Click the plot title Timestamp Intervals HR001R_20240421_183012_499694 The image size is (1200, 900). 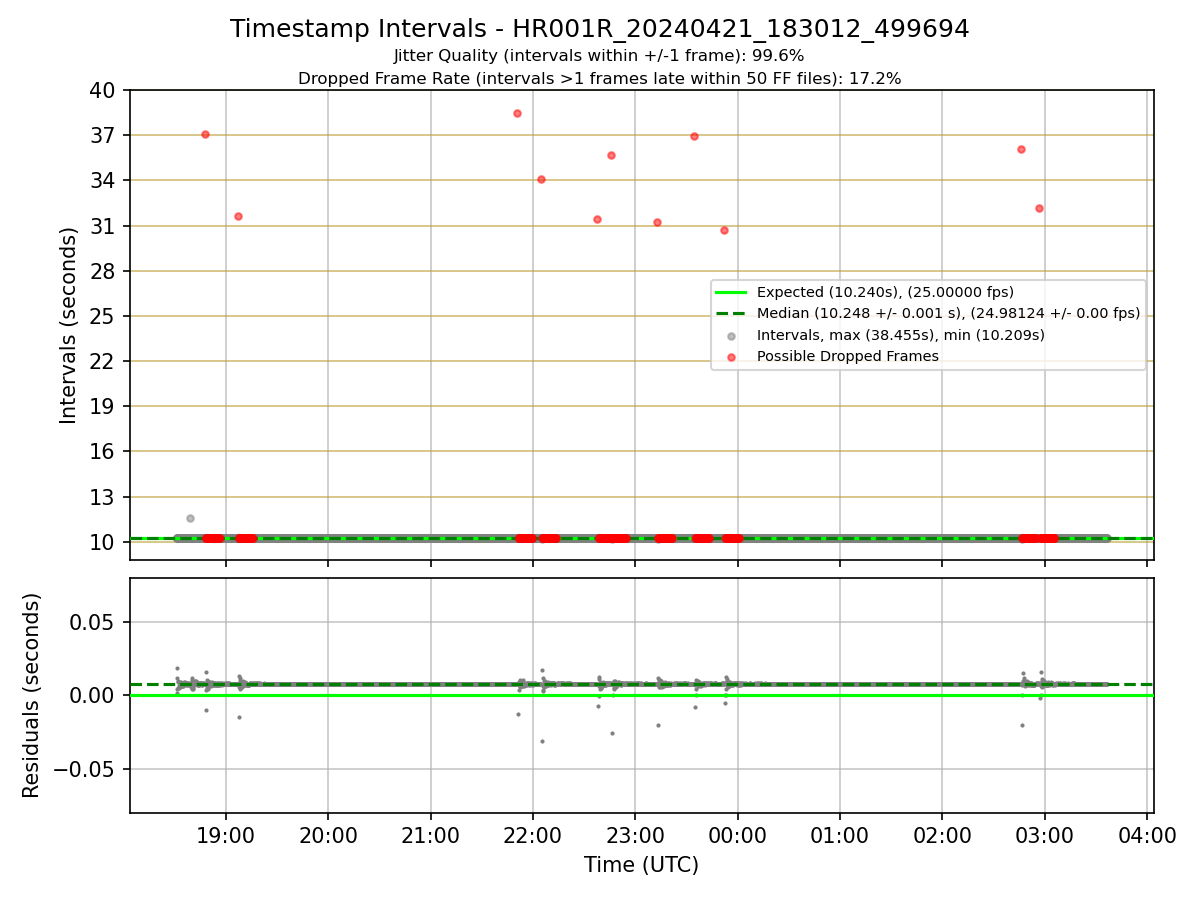599,29
